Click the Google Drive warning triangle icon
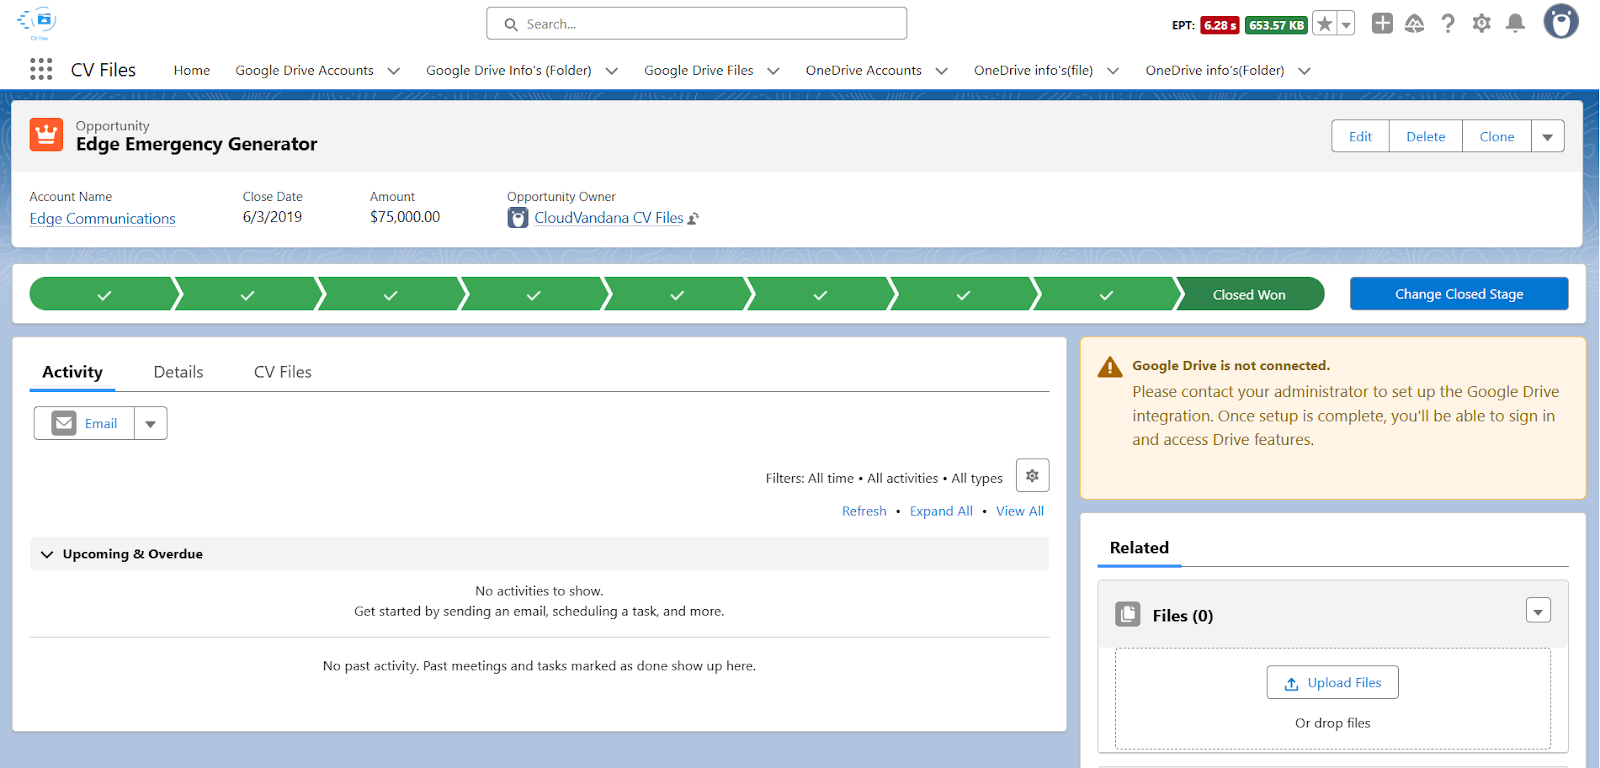The width and height of the screenshot is (1600, 768). 1110,367
